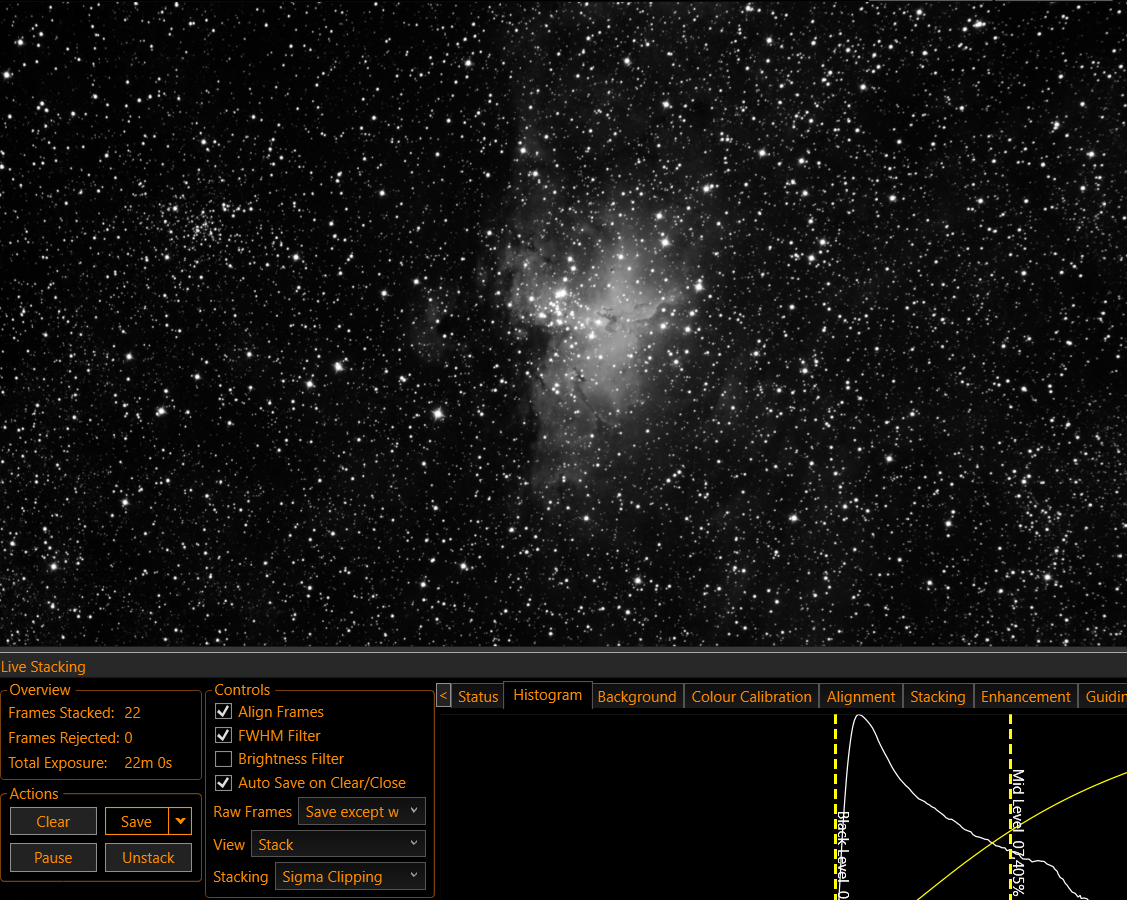The width and height of the screenshot is (1127, 900).
Task: Toggle the Align Frames checkbox
Action: (x=224, y=712)
